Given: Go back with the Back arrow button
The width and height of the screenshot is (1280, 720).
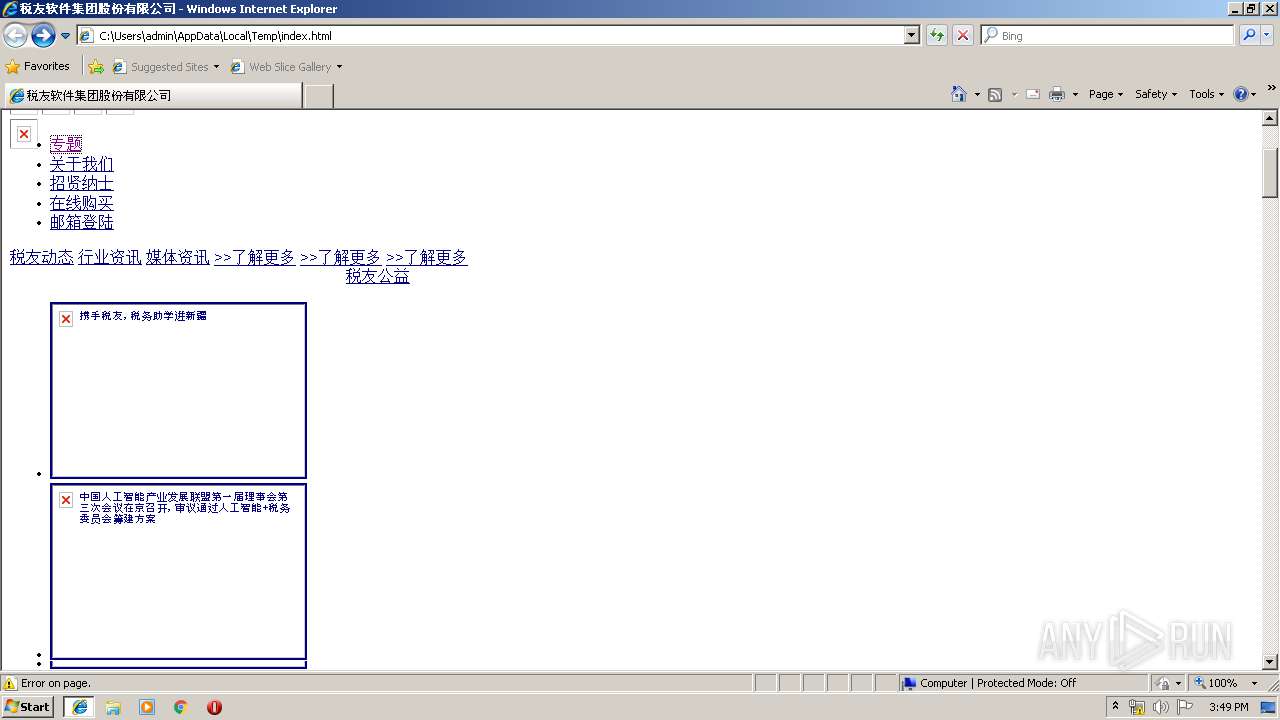Looking at the screenshot, I should pos(15,36).
